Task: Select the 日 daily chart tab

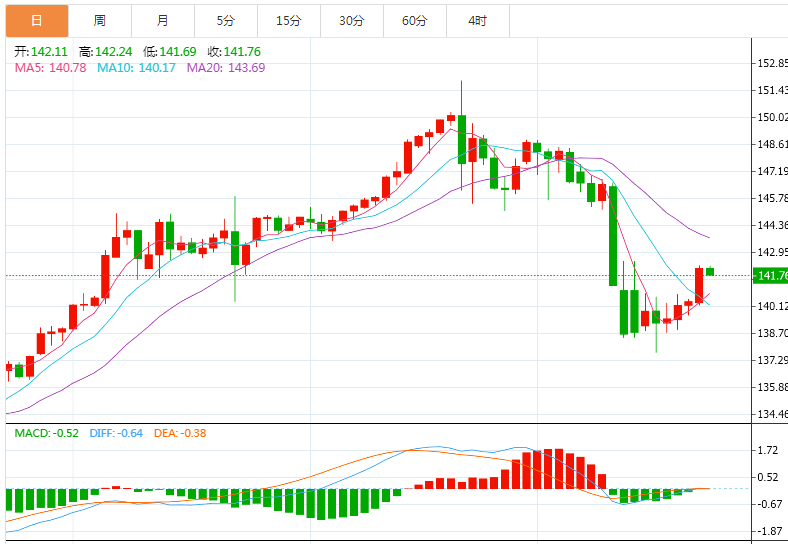Action: pyautogui.click(x=37, y=21)
